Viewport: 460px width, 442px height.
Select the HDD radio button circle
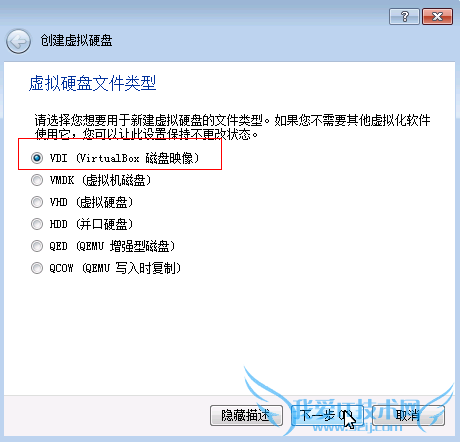[37, 224]
